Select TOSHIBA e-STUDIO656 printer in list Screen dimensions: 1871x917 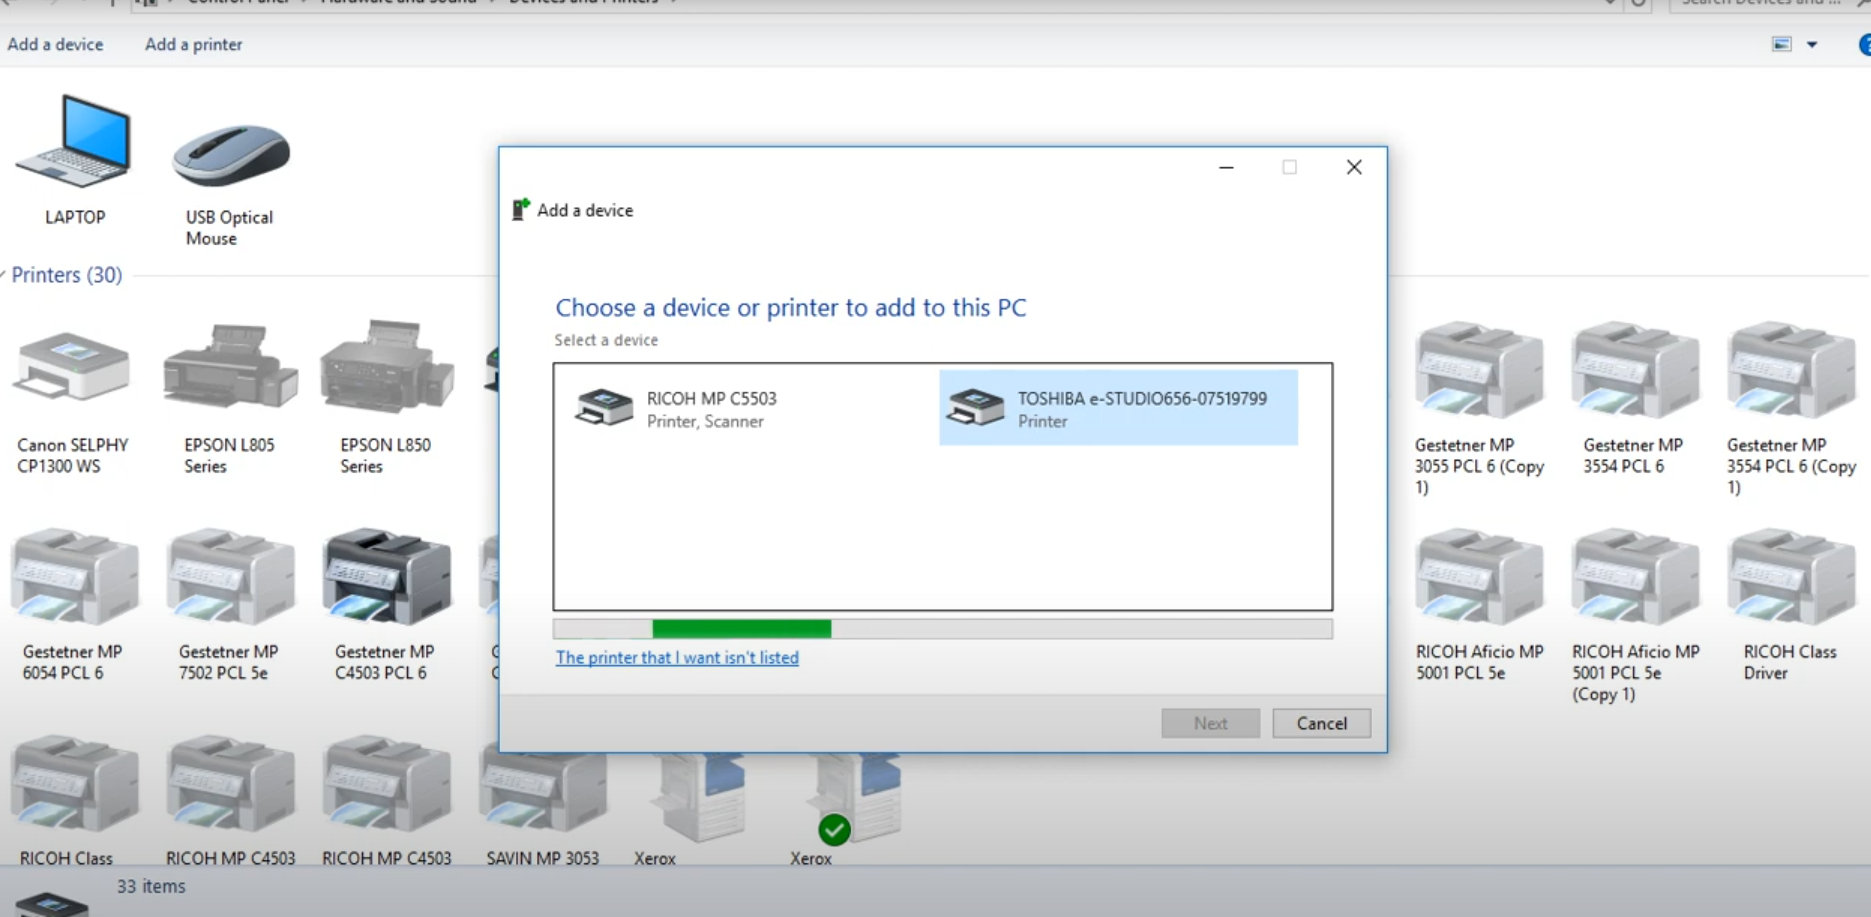pyautogui.click(x=1118, y=408)
